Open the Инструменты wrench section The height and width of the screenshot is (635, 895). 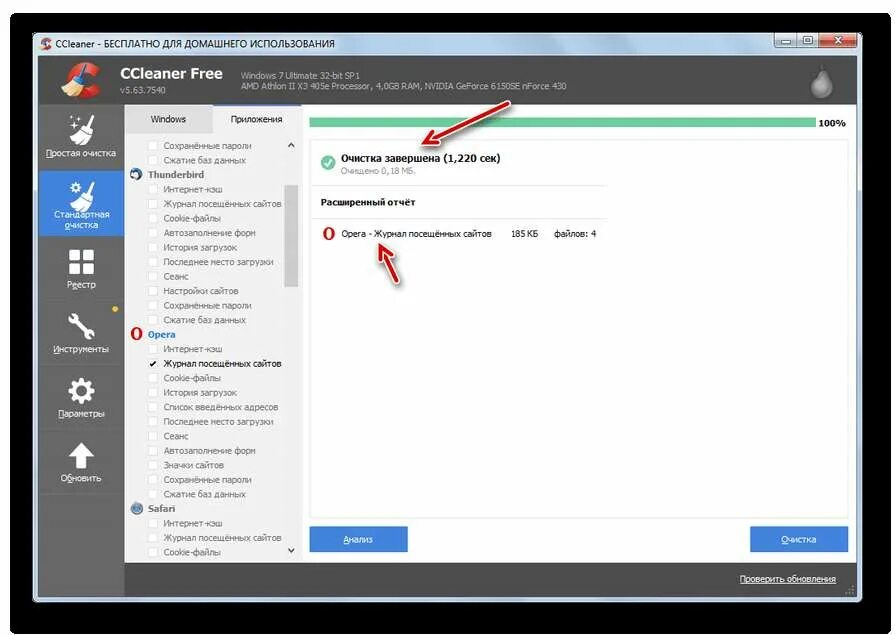(81, 333)
